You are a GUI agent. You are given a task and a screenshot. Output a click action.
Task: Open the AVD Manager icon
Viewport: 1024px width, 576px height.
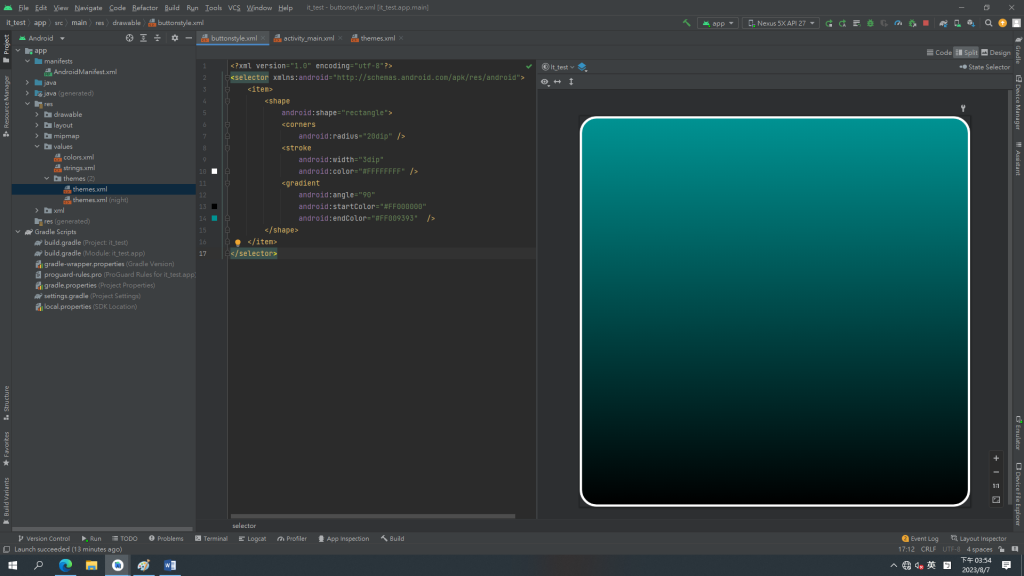click(x=957, y=23)
